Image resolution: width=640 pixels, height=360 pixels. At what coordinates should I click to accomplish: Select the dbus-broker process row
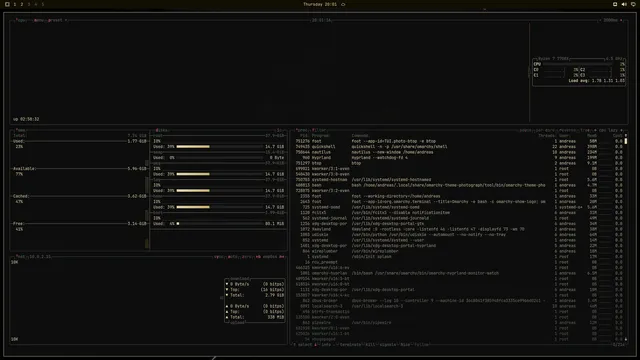(x=459, y=301)
